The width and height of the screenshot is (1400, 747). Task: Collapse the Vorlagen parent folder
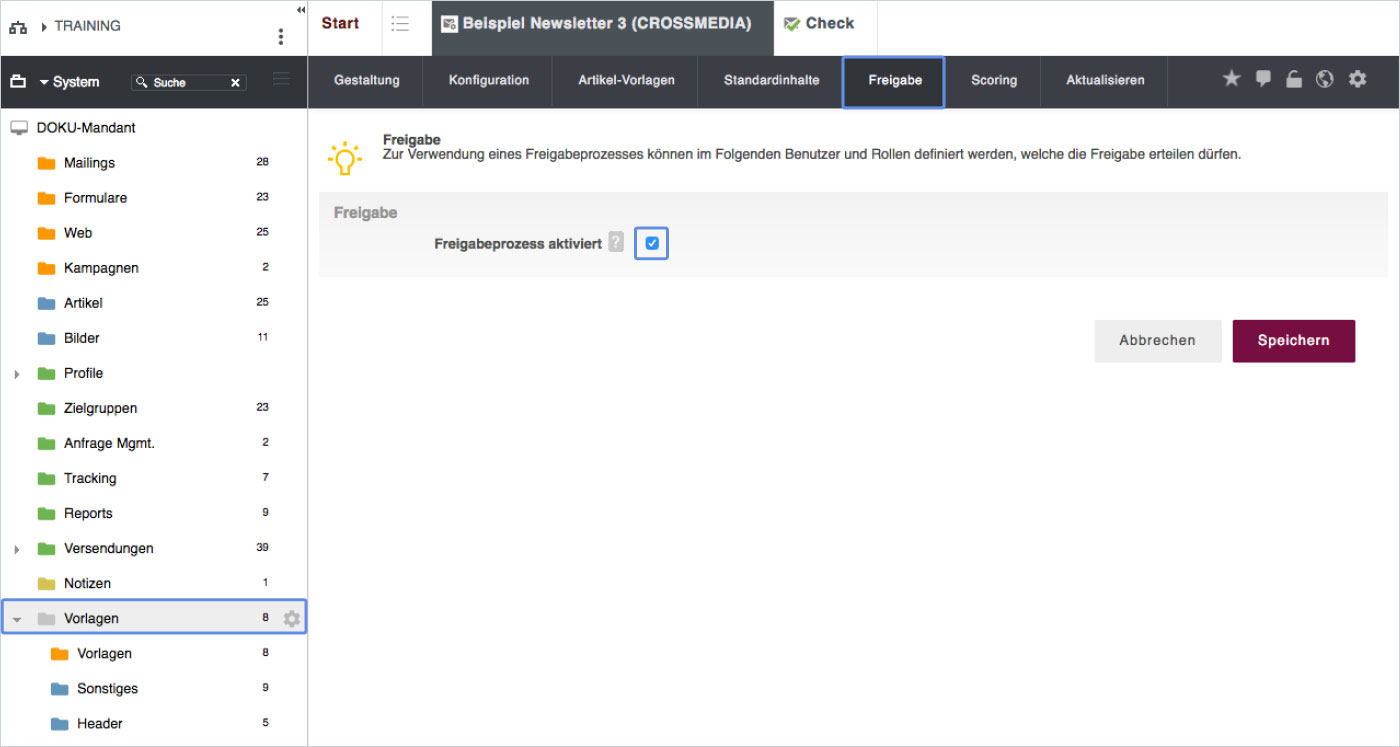click(17, 619)
